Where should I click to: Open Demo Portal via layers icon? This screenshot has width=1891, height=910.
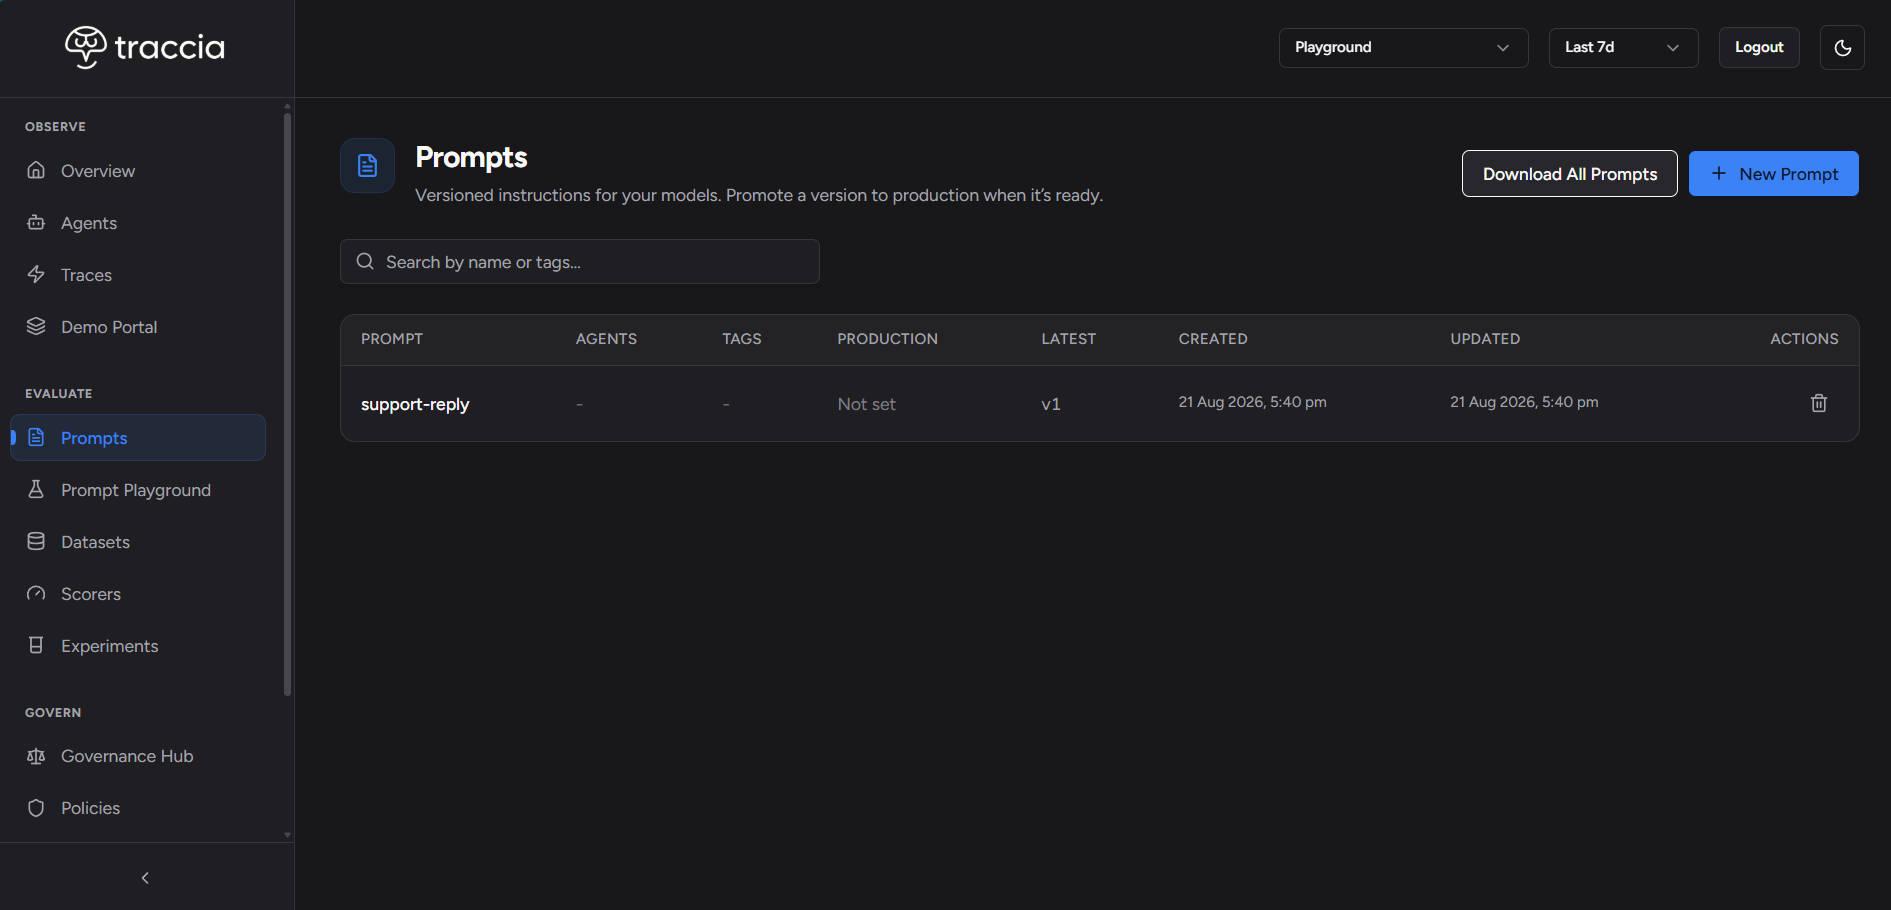click(36, 326)
